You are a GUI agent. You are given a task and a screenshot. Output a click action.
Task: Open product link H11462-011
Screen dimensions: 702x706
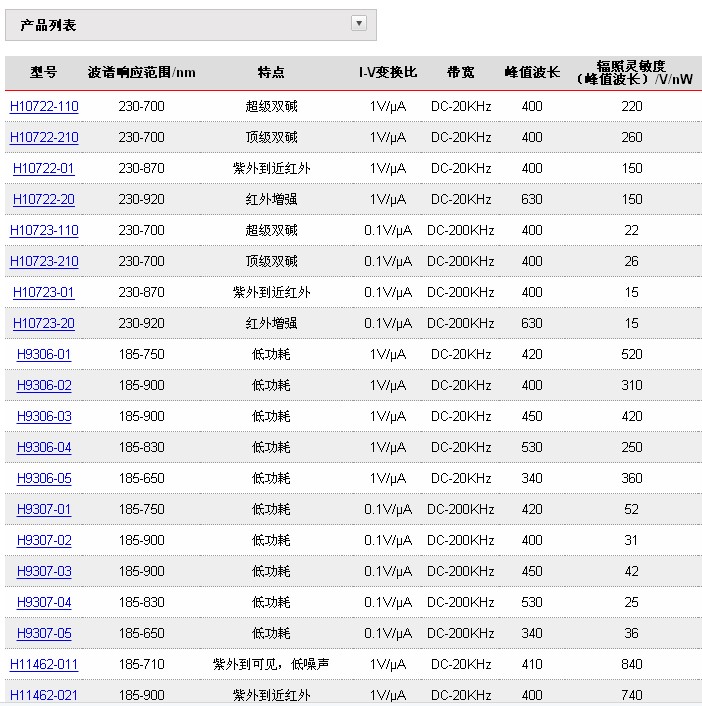click(x=44, y=665)
